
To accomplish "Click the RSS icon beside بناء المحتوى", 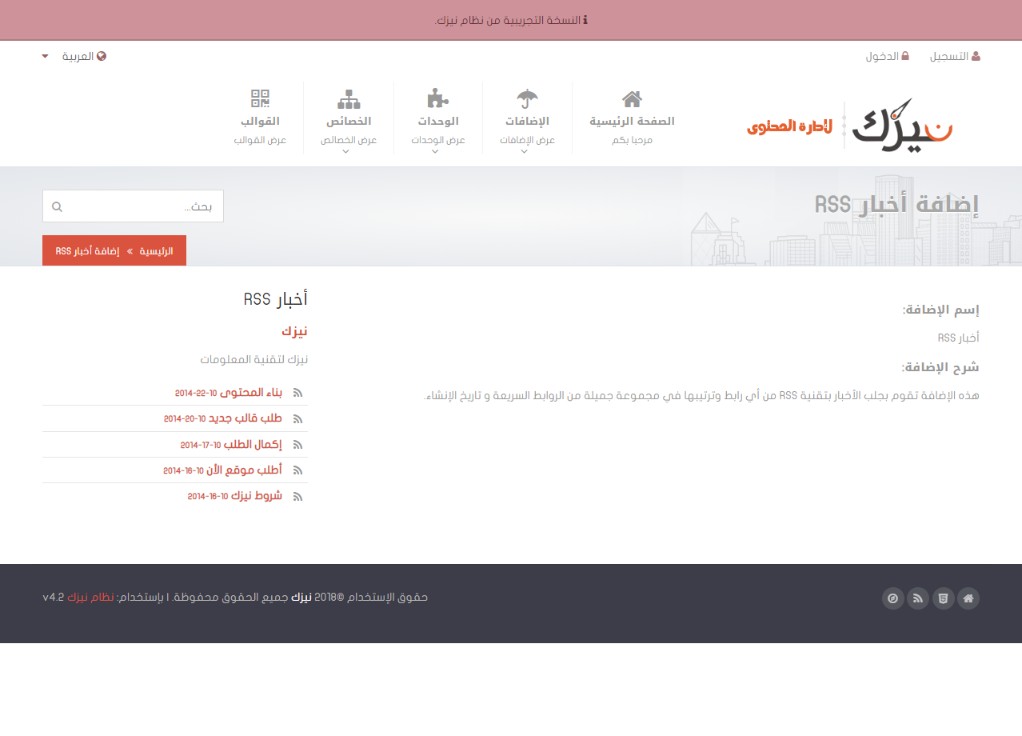I will [297, 393].
